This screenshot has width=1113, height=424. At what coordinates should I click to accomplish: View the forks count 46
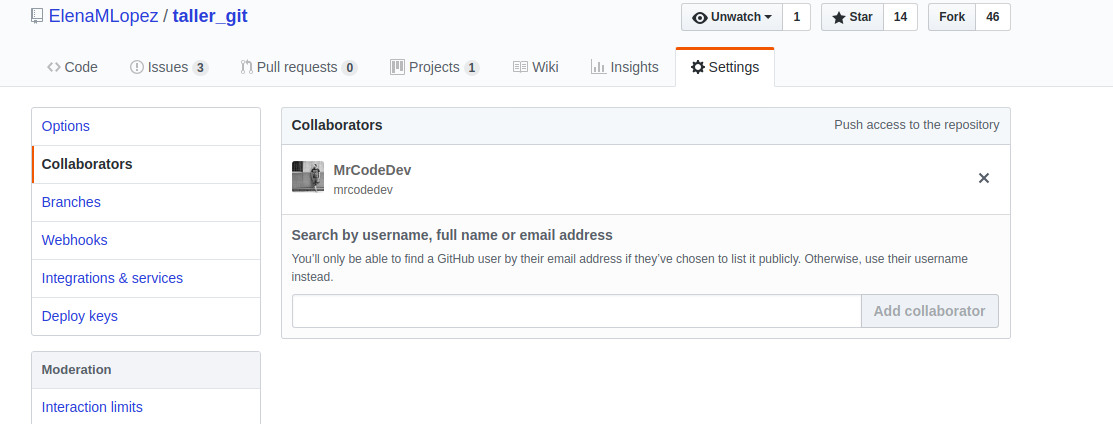point(993,17)
